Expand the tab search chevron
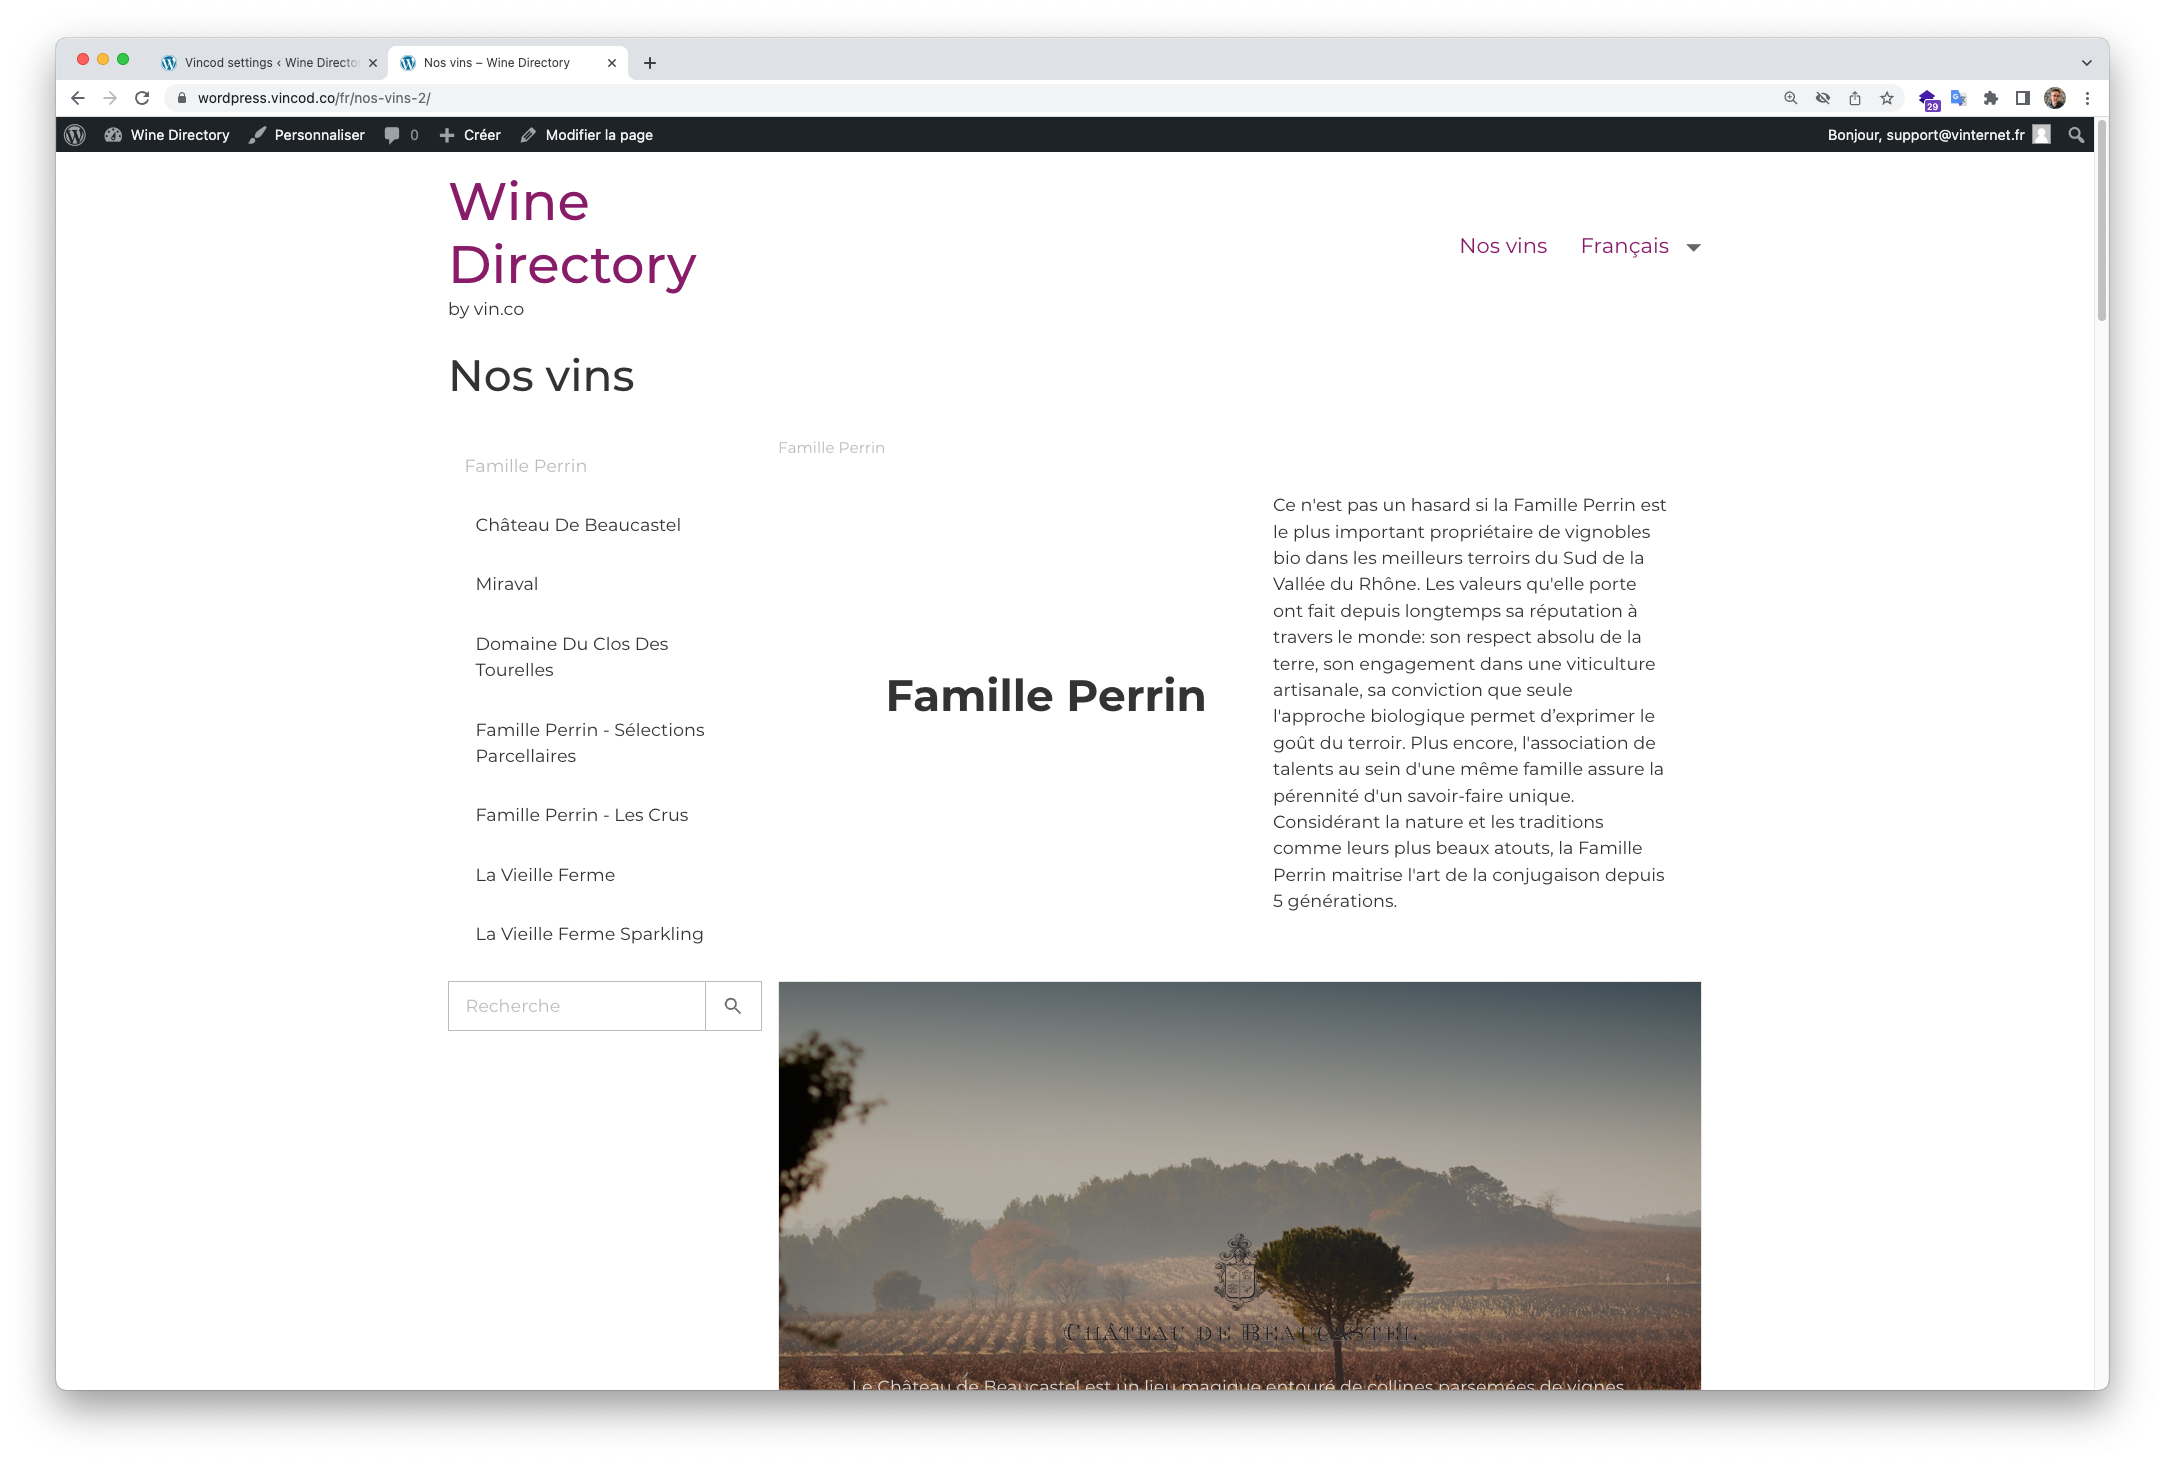Viewport: 2165px width, 1464px height. 2087,63
